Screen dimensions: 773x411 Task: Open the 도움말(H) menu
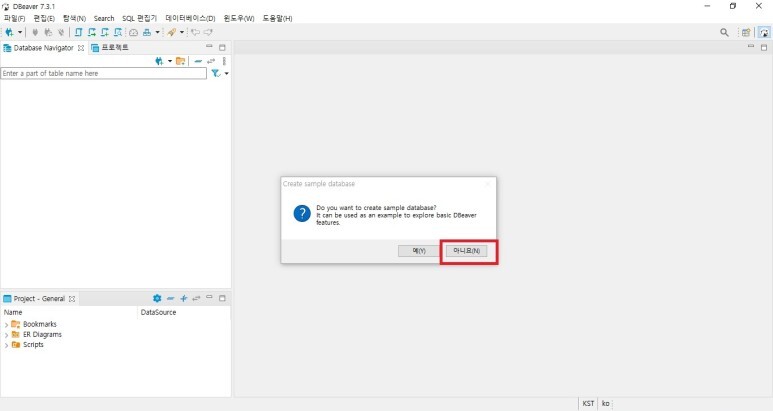[x=277, y=18]
